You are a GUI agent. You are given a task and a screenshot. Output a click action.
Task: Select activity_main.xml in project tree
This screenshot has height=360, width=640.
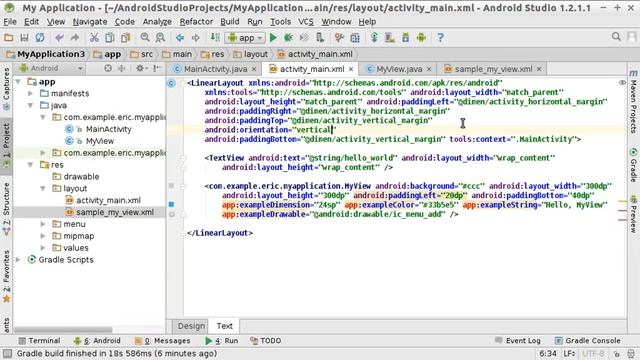(108, 200)
